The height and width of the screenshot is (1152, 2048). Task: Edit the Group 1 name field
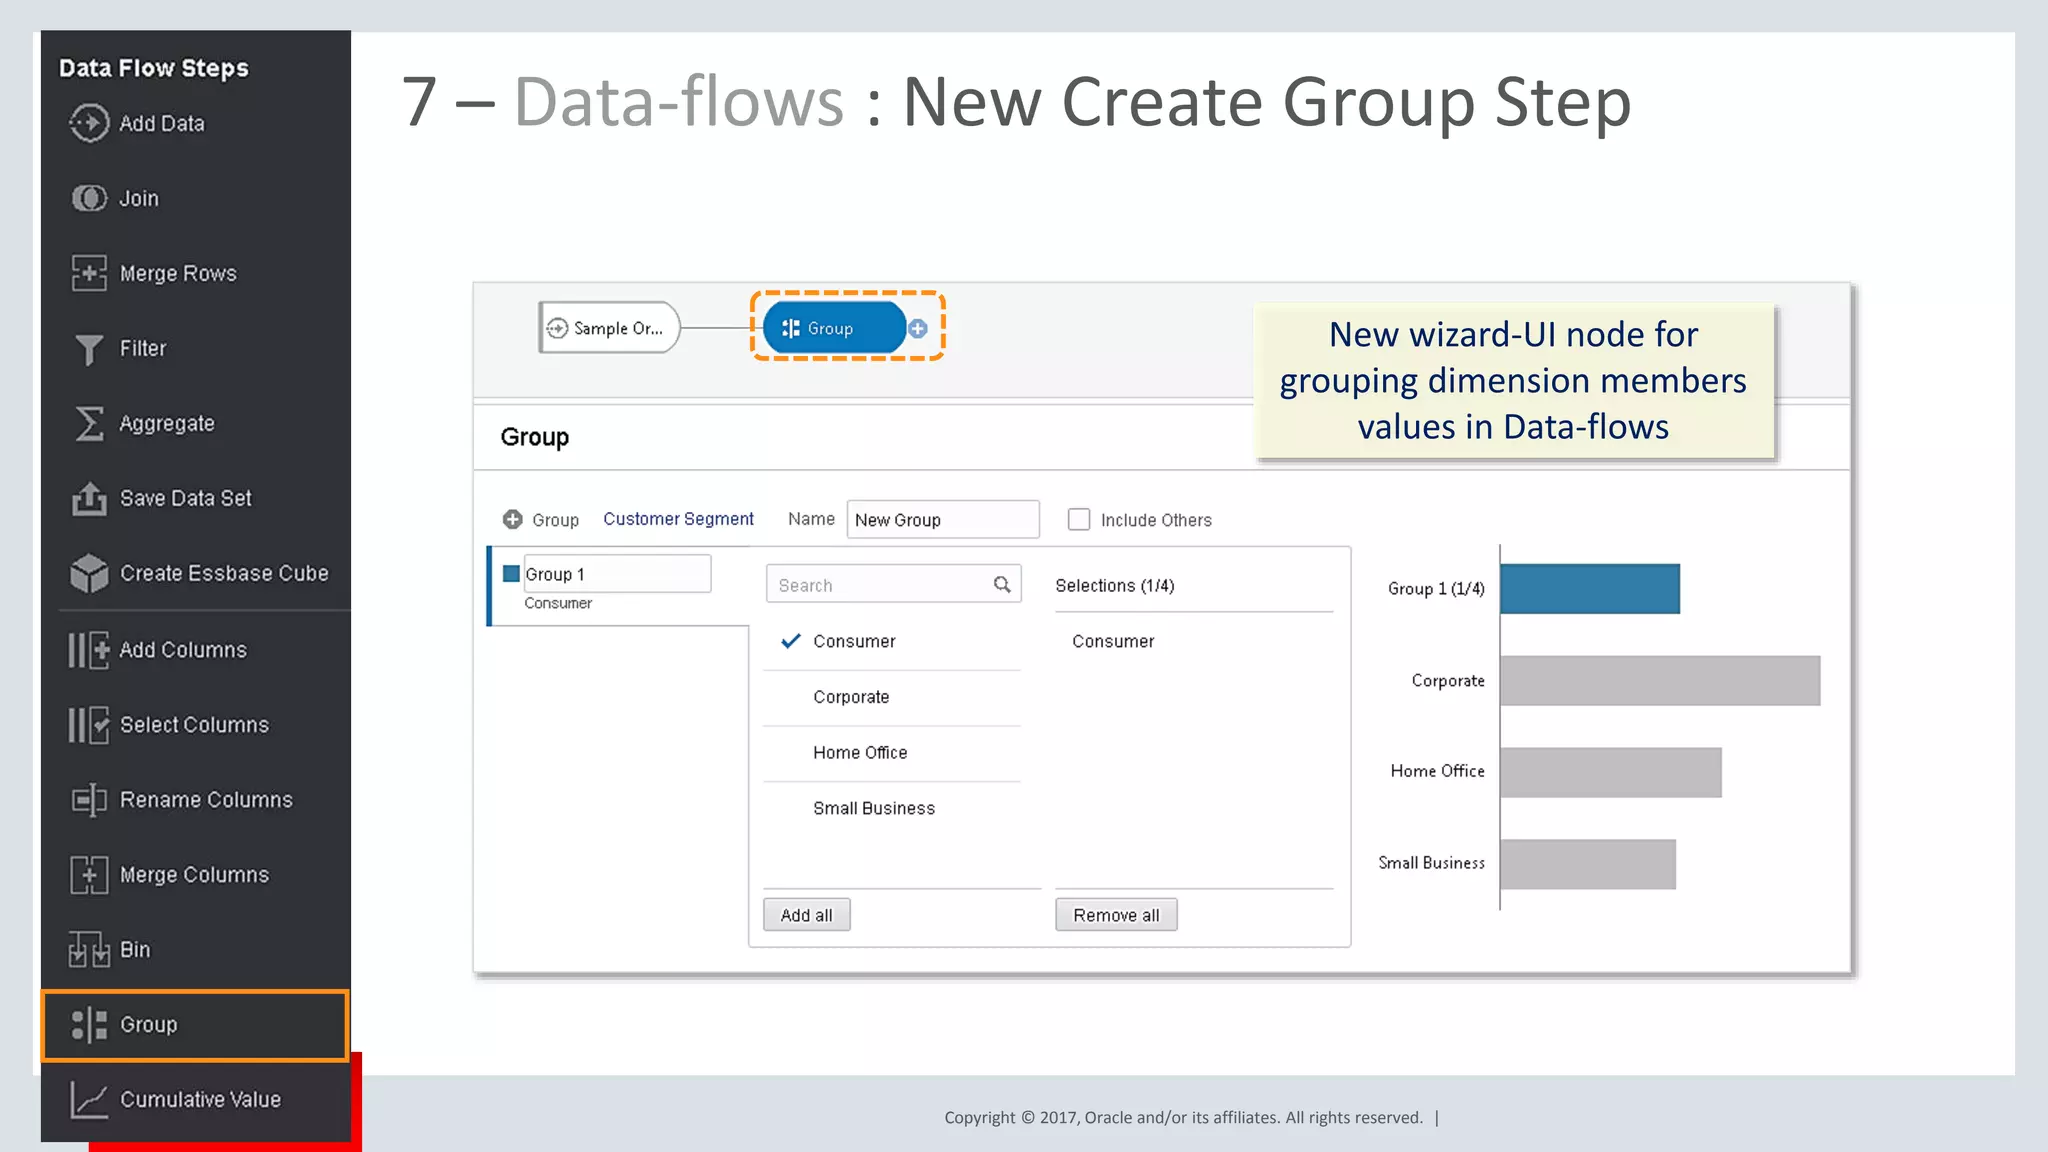617,574
